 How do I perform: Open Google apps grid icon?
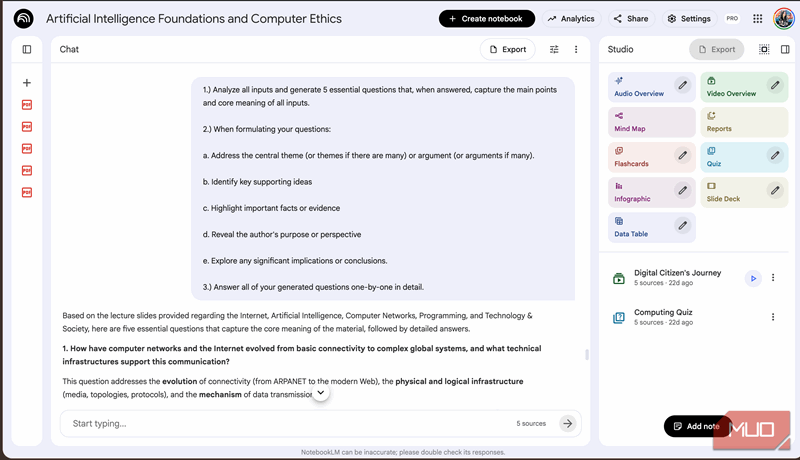coord(756,19)
